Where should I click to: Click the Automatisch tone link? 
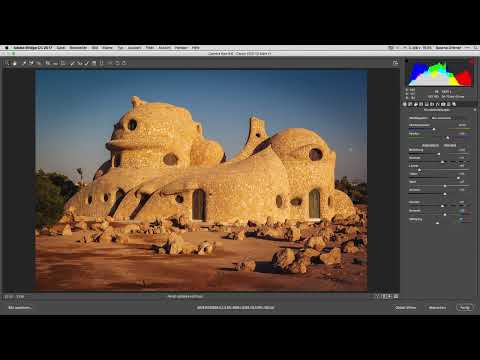[430, 145]
